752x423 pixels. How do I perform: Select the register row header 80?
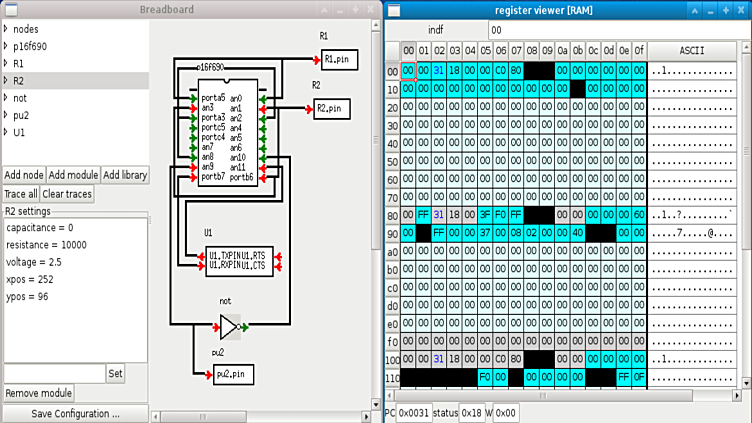(x=392, y=214)
